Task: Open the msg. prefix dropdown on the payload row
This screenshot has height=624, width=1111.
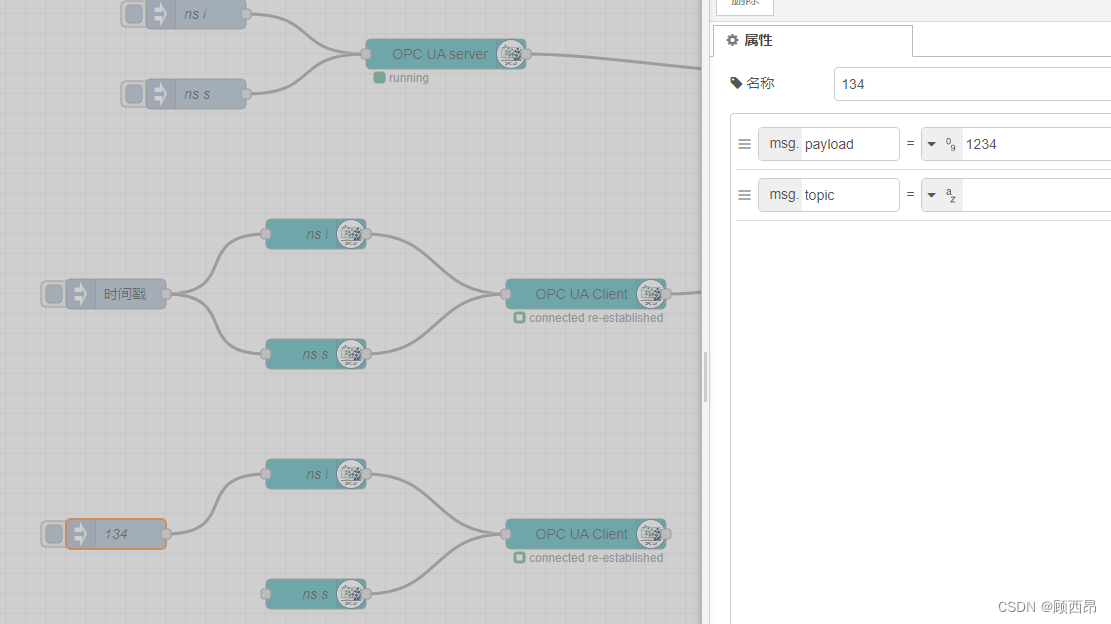Action: point(783,143)
